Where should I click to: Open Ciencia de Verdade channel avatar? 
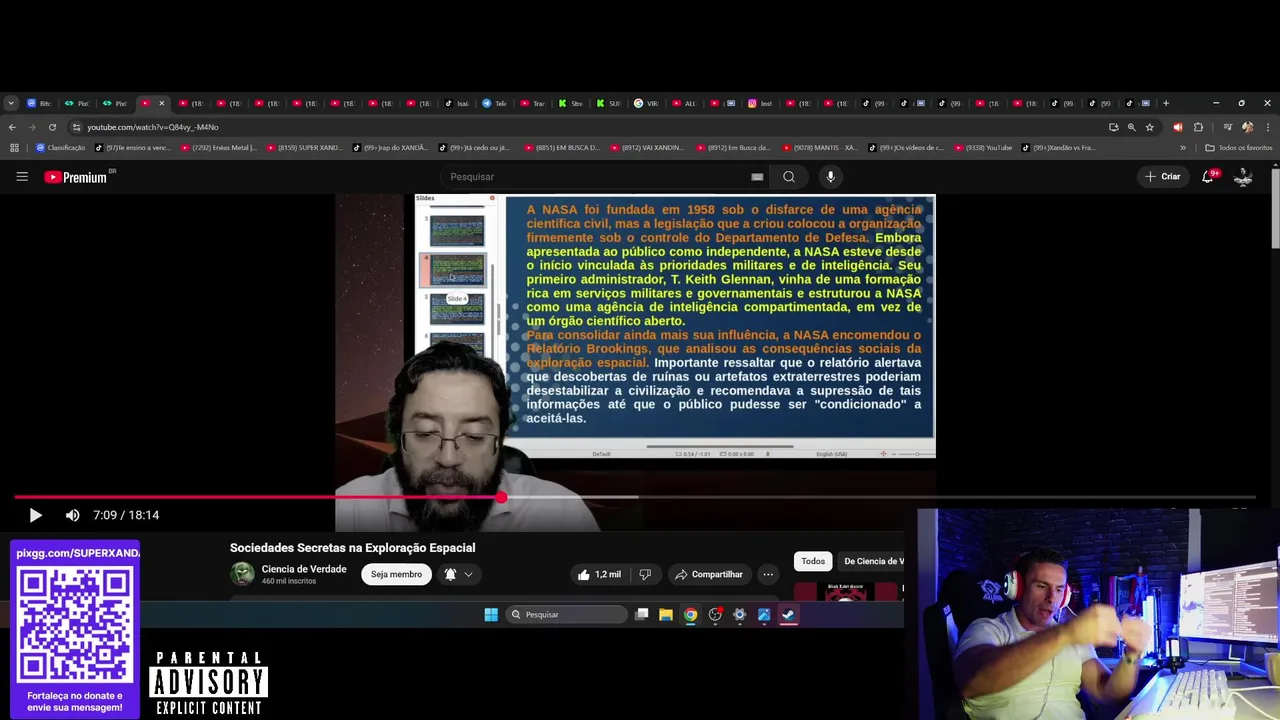click(242, 574)
